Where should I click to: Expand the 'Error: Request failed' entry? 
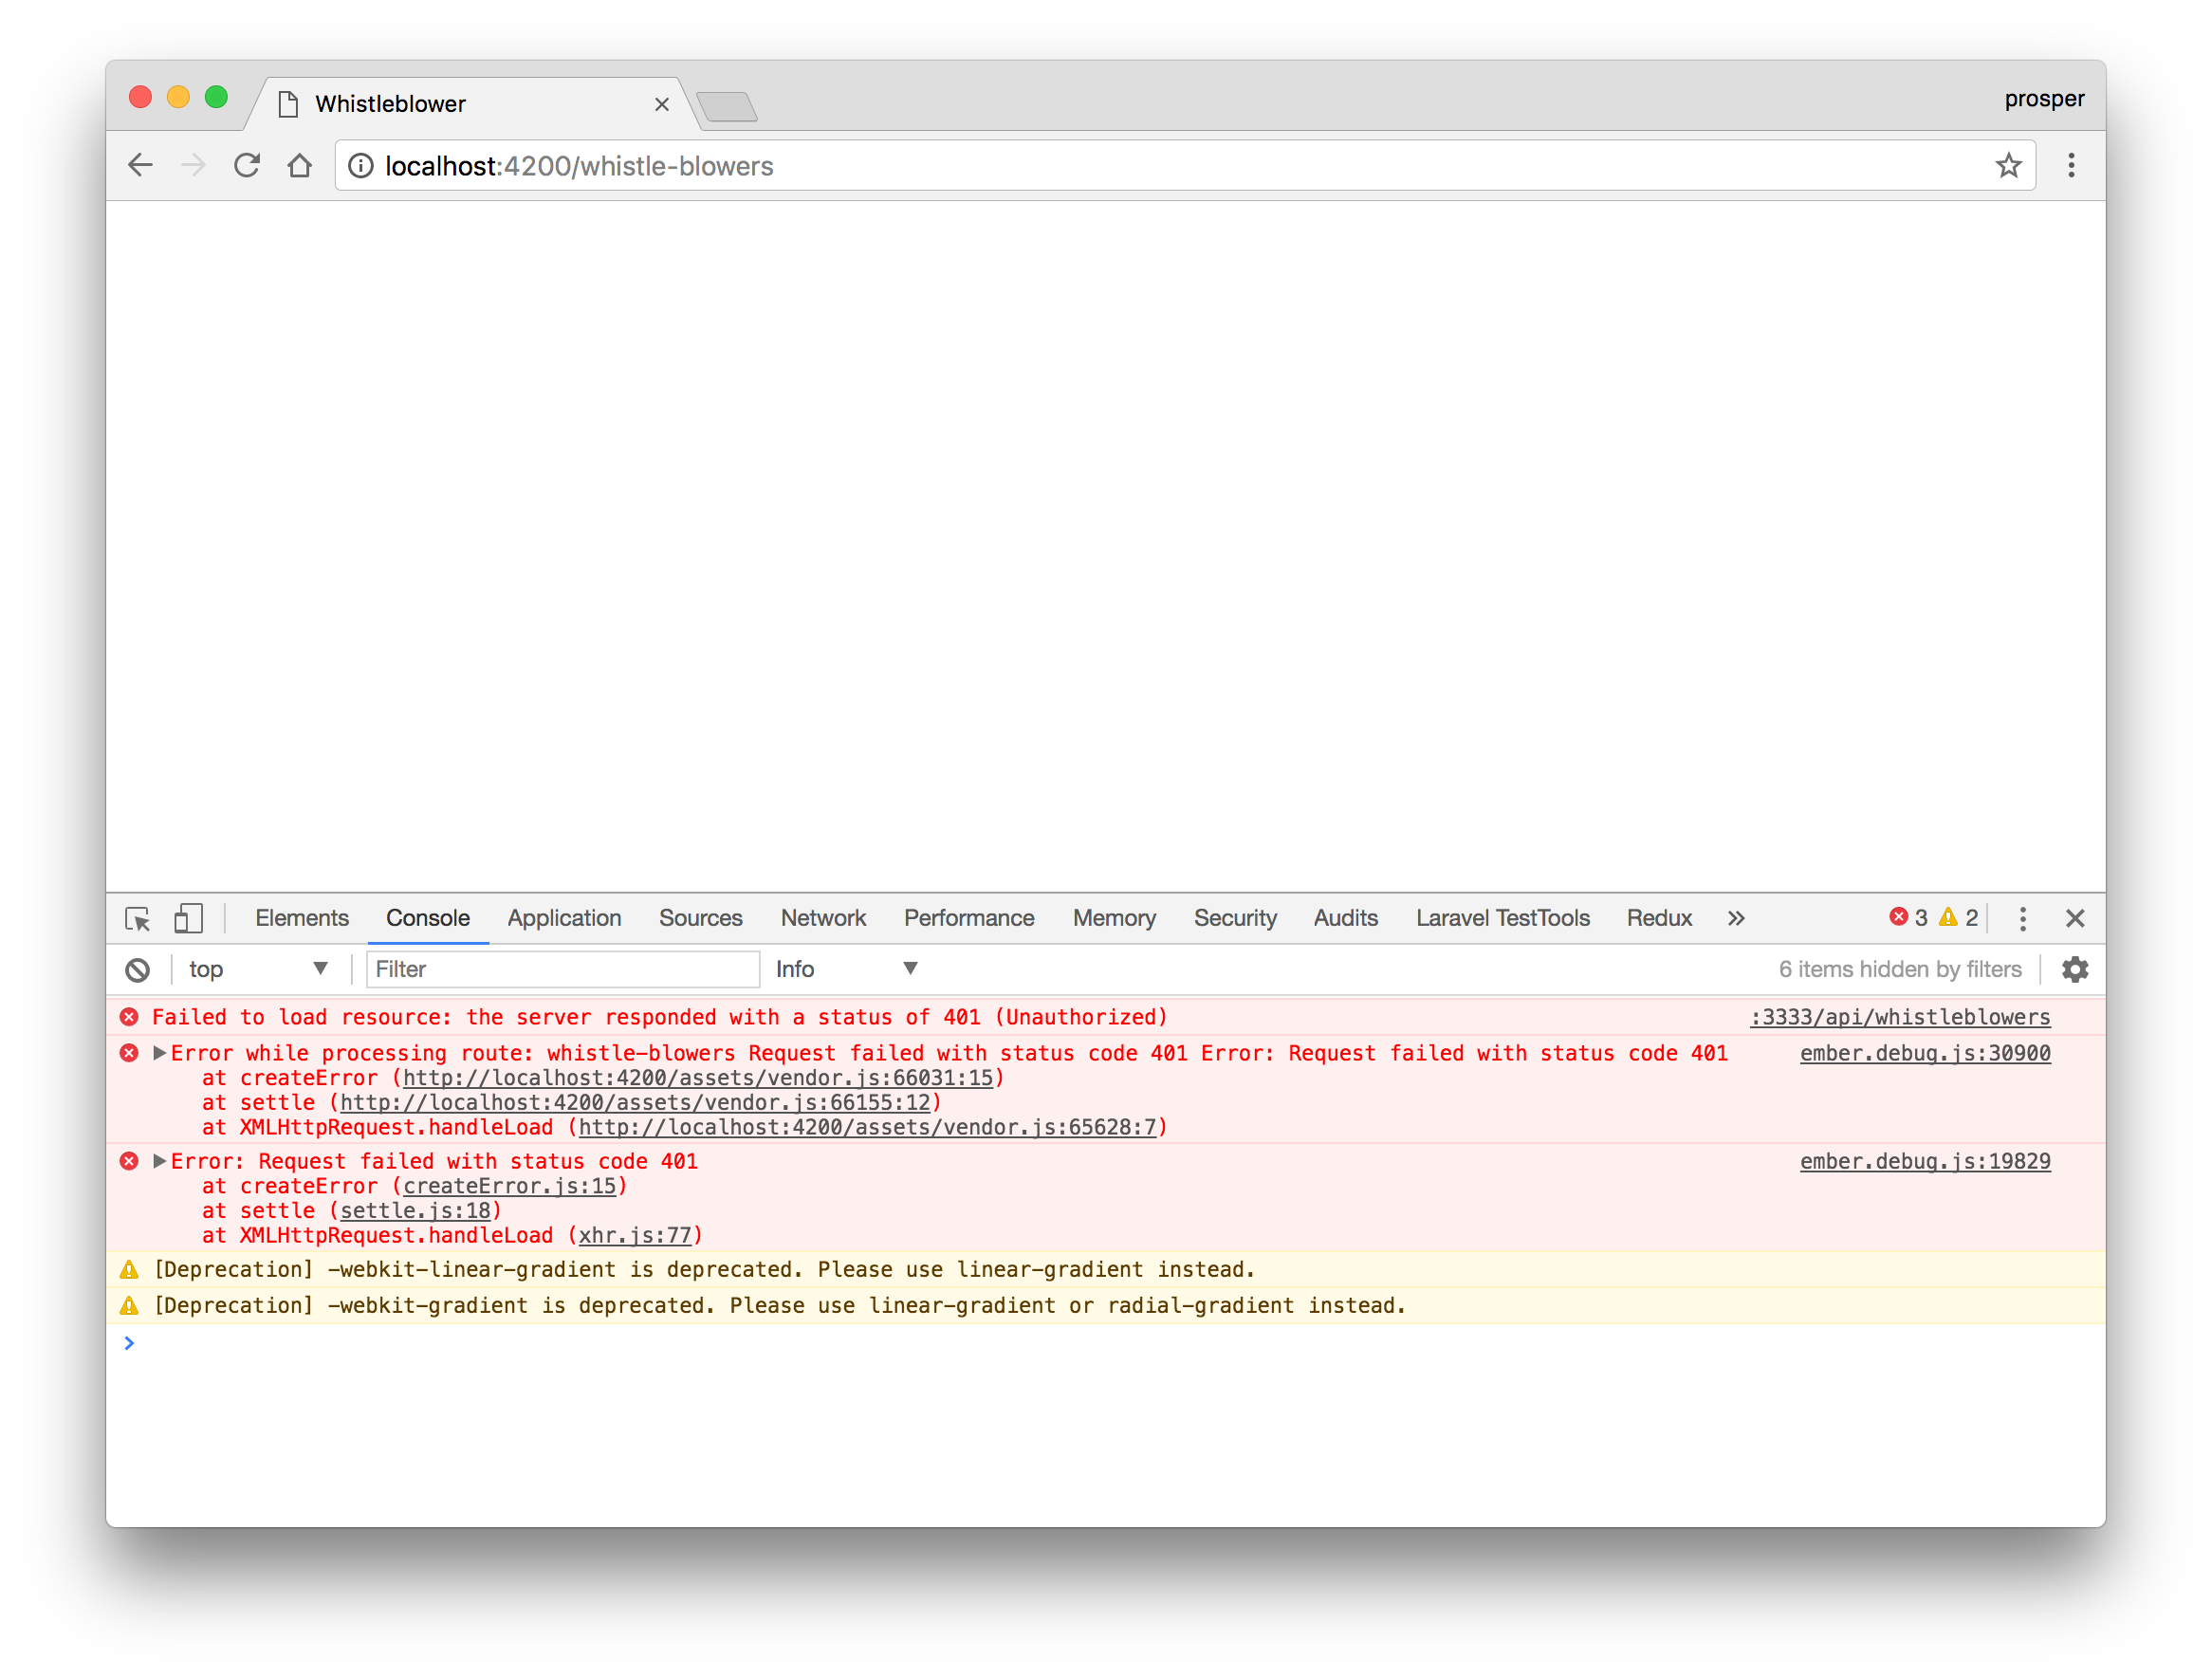point(159,1161)
